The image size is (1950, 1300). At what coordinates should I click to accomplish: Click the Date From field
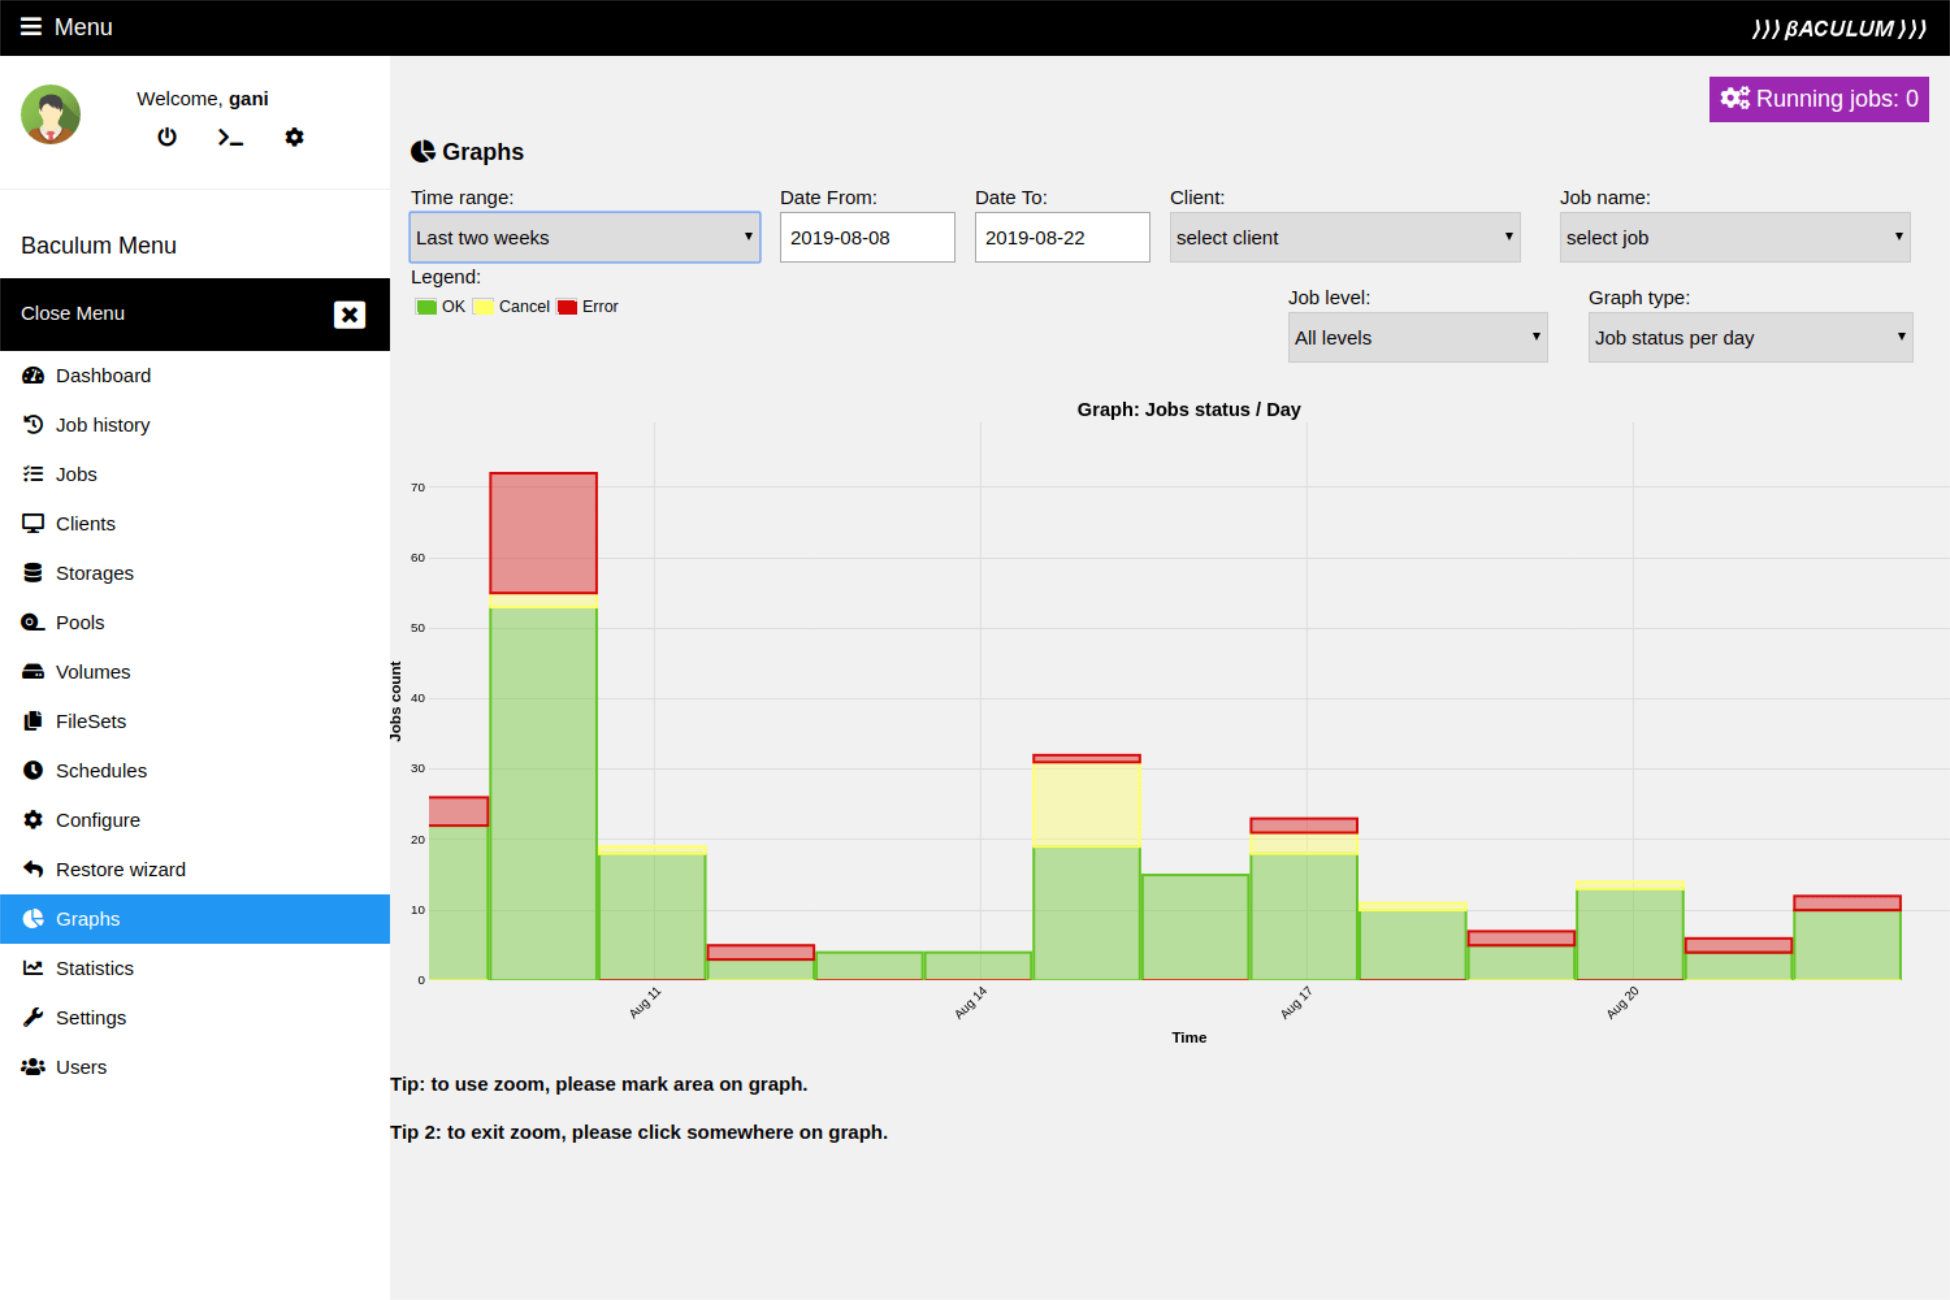(x=867, y=238)
